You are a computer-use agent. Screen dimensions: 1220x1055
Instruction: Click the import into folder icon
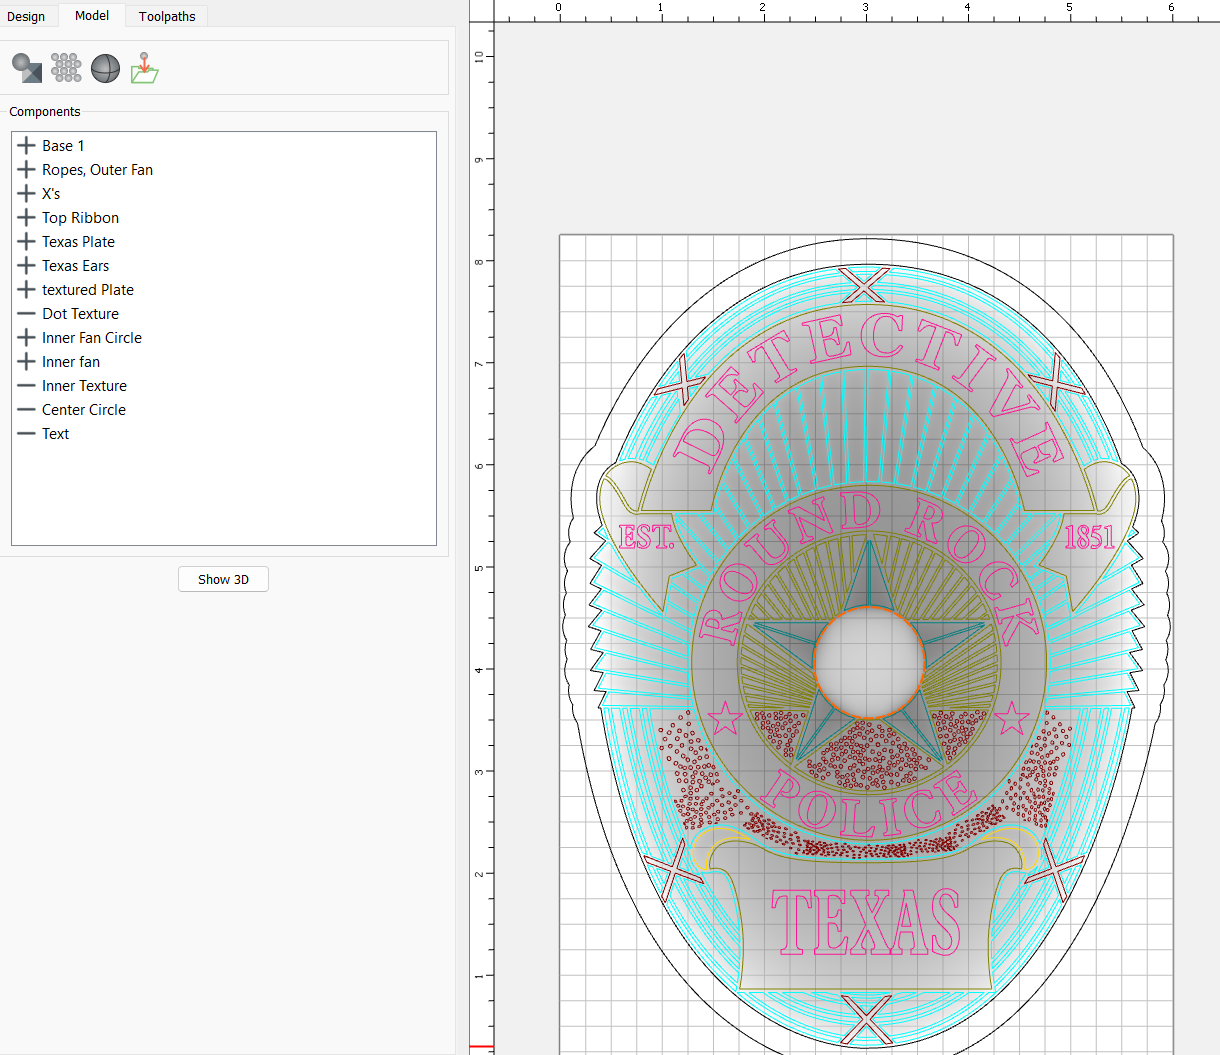point(145,68)
